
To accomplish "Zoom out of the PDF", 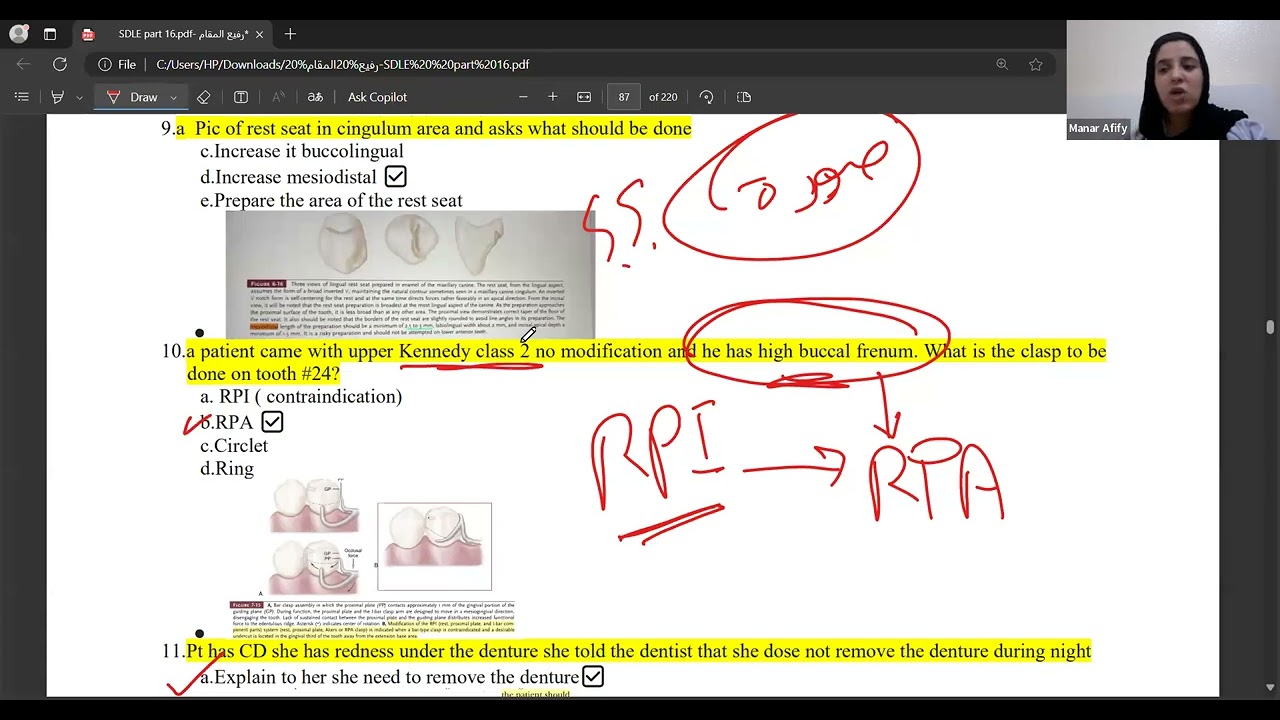I will pyautogui.click(x=522, y=97).
